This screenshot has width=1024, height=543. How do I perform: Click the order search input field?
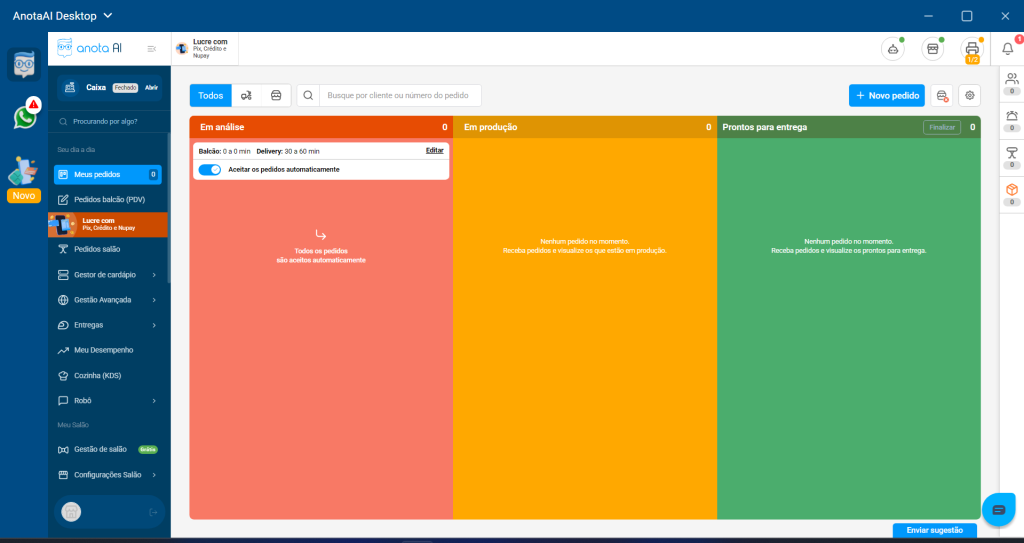click(x=400, y=95)
